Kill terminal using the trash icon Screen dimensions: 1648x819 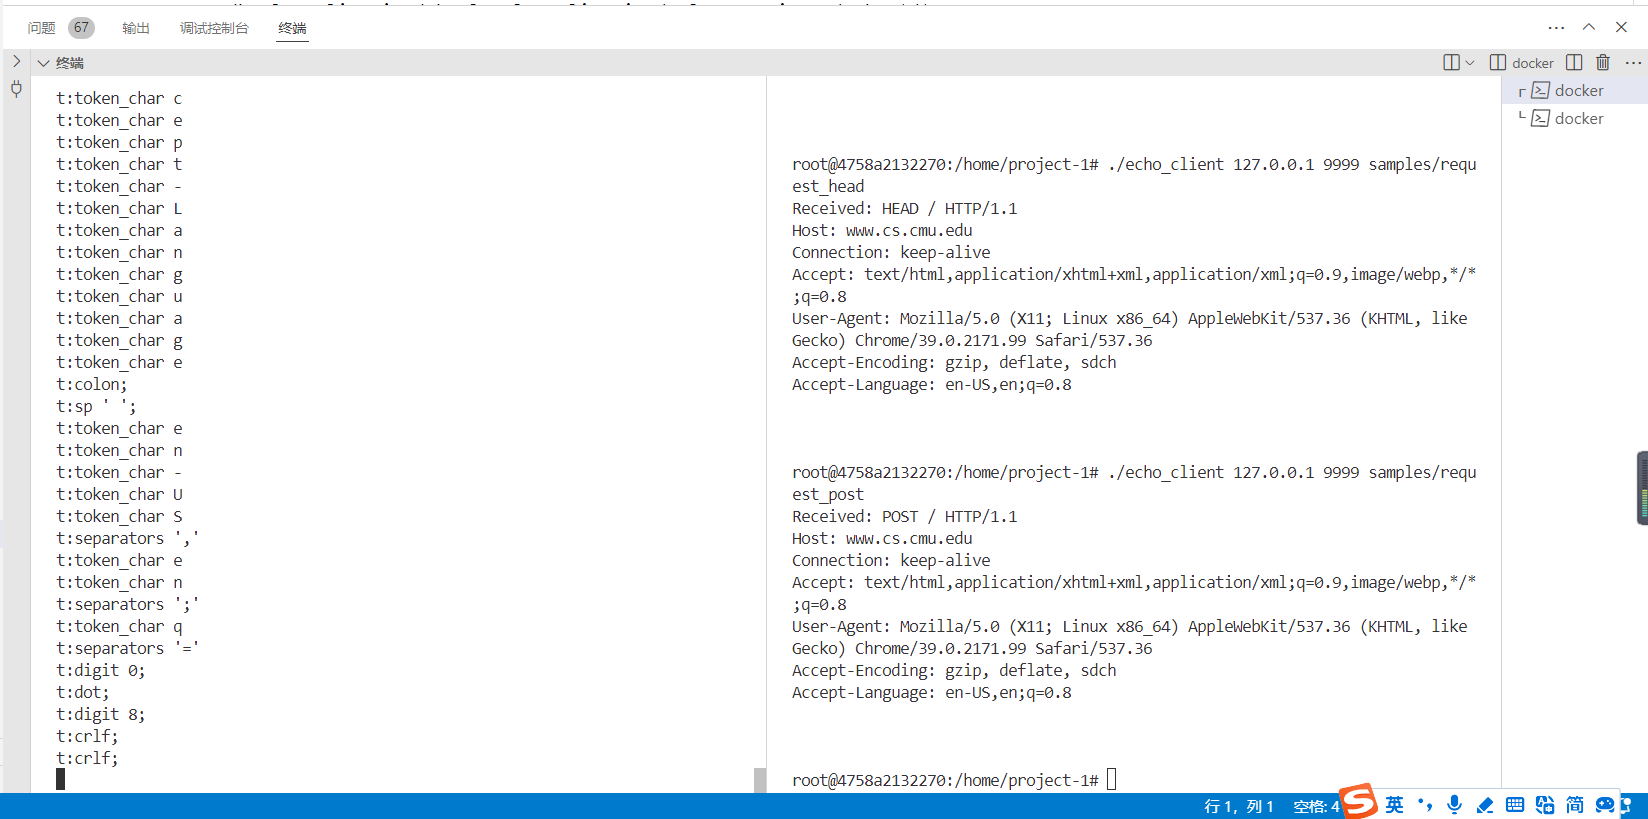pyautogui.click(x=1603, y=63)
